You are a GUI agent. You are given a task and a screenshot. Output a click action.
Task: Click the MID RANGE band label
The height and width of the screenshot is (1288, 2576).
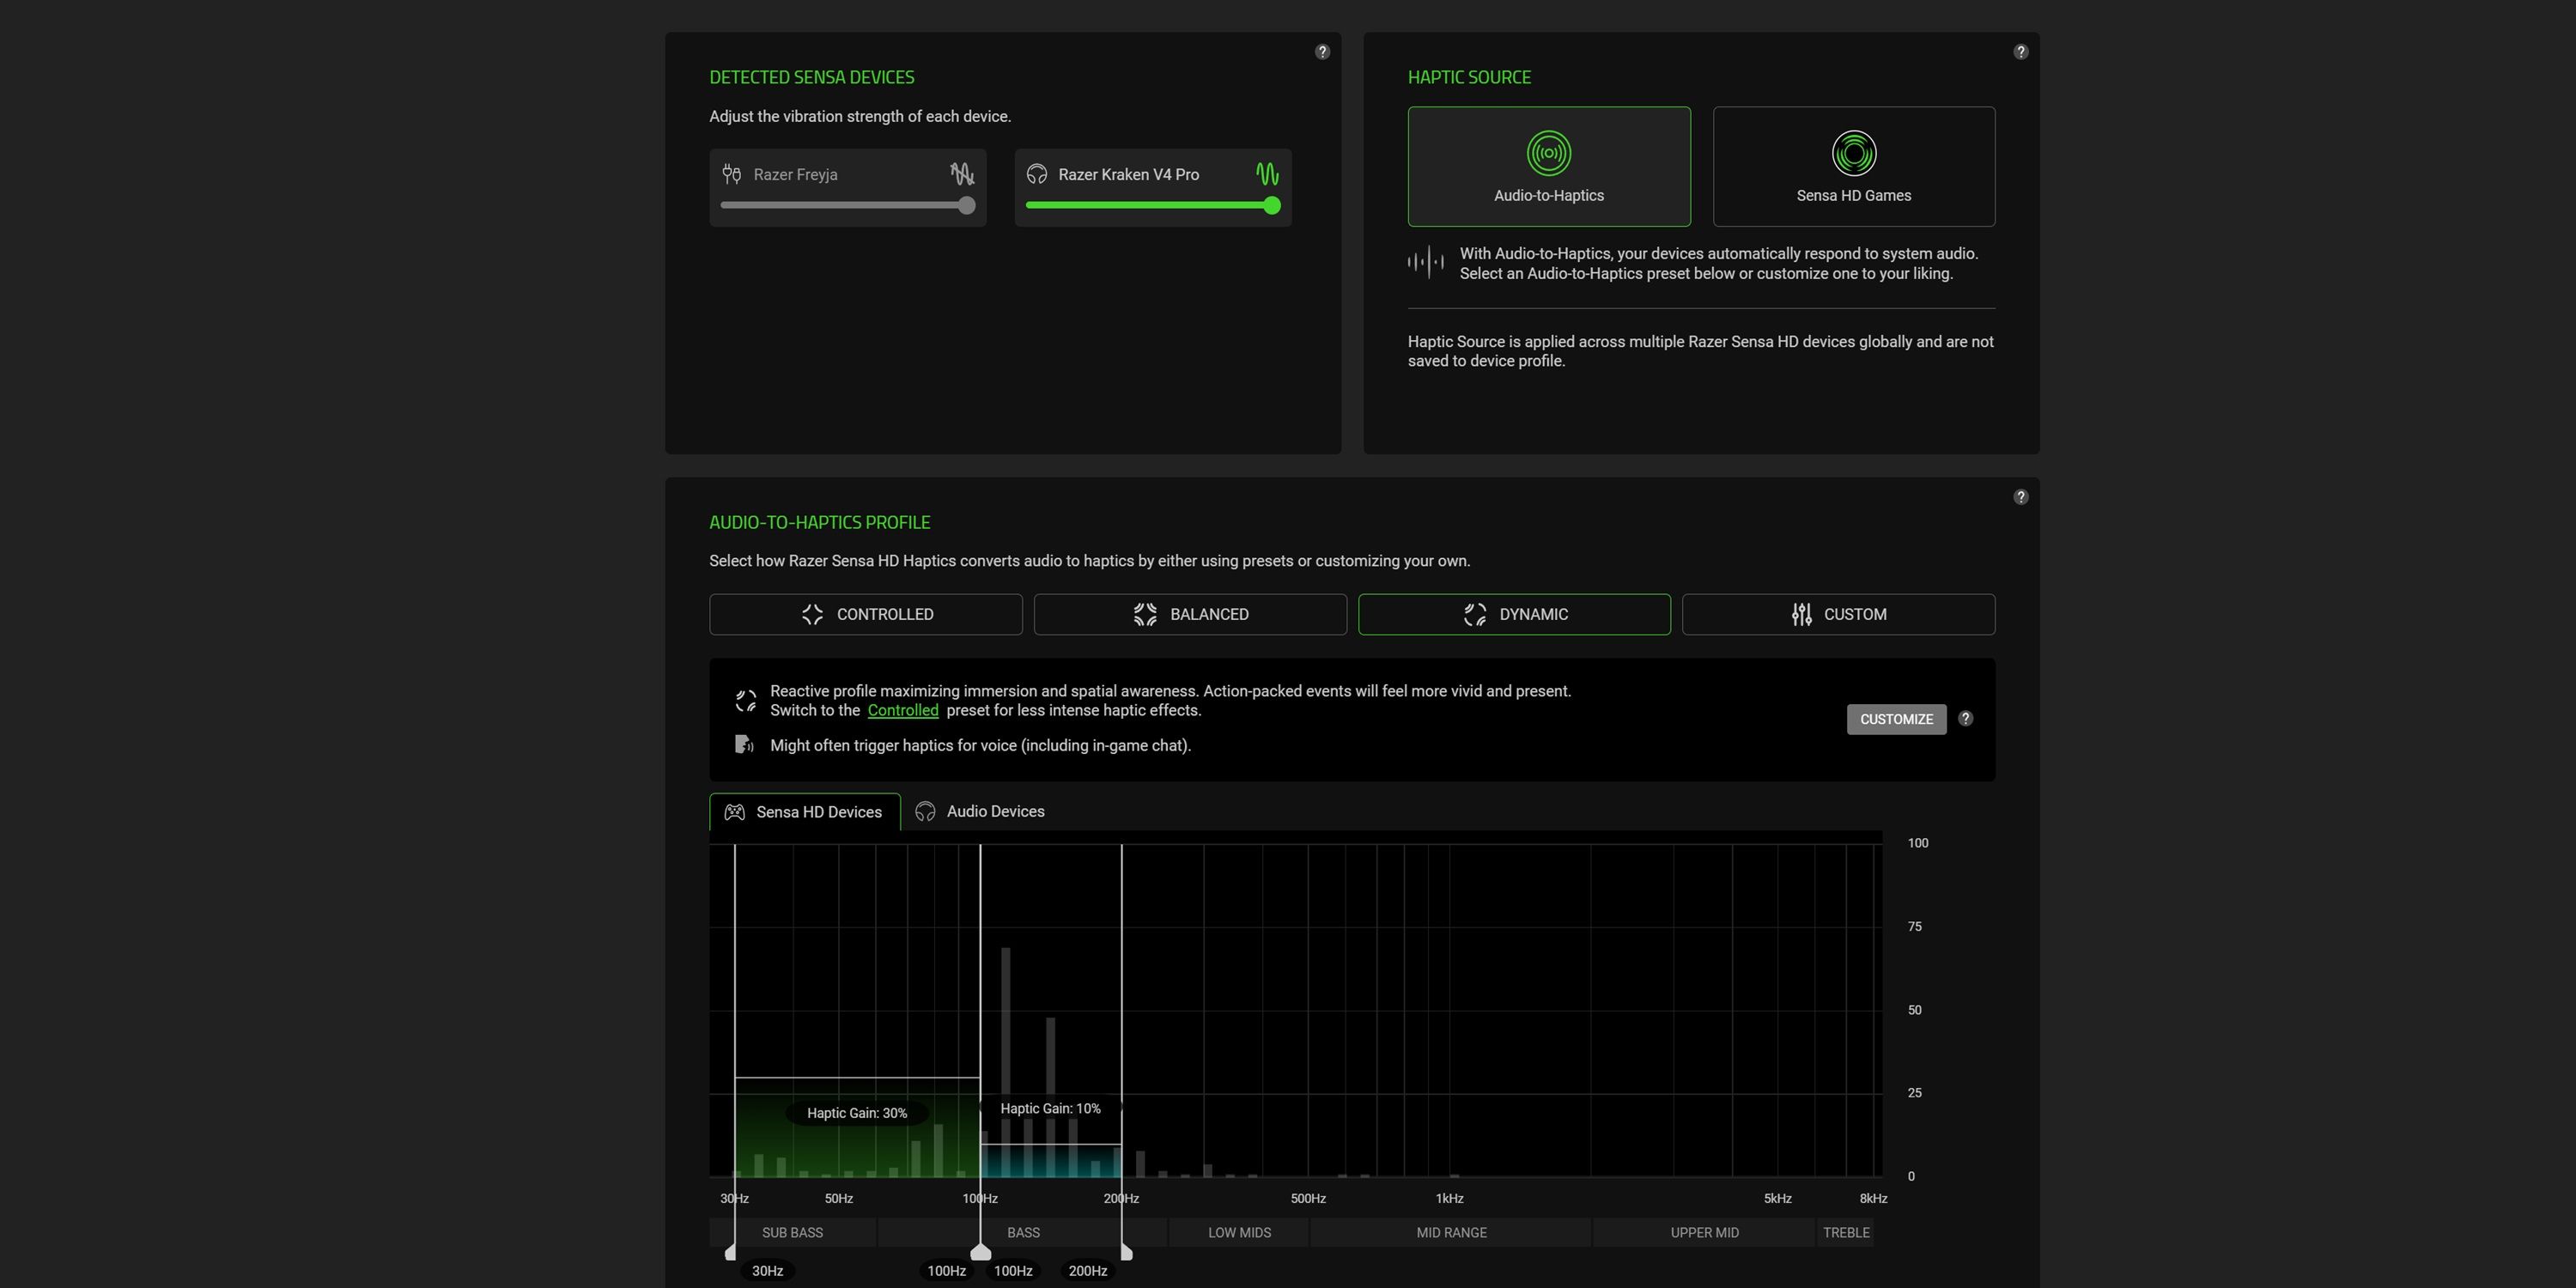click(1451, 1232)
